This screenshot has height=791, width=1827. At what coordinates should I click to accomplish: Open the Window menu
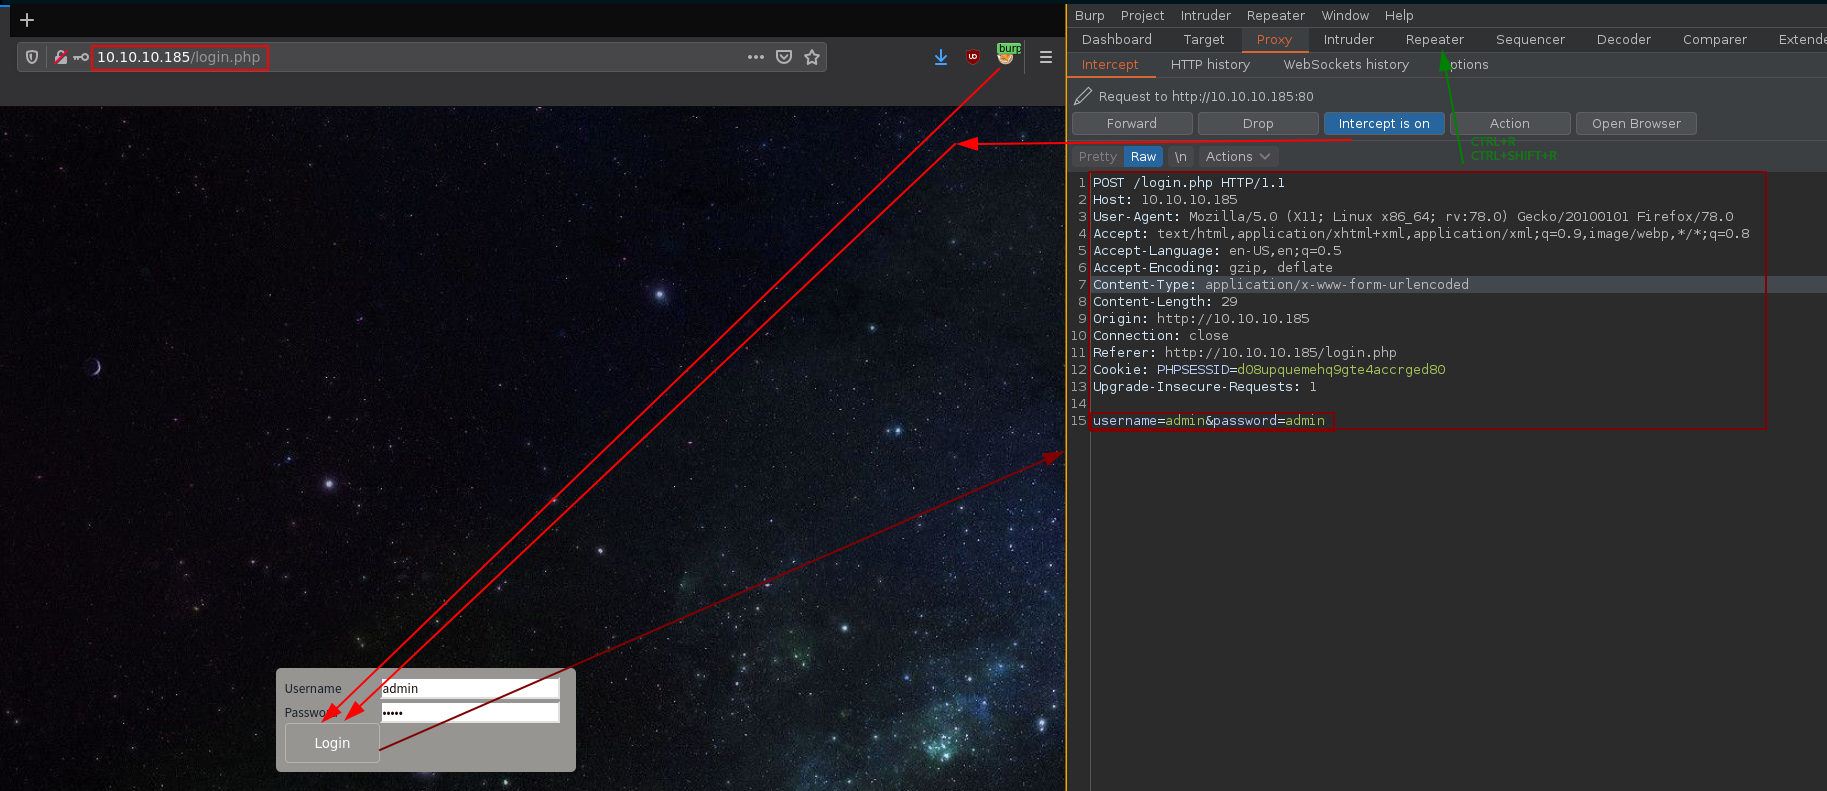point(1345,15)
